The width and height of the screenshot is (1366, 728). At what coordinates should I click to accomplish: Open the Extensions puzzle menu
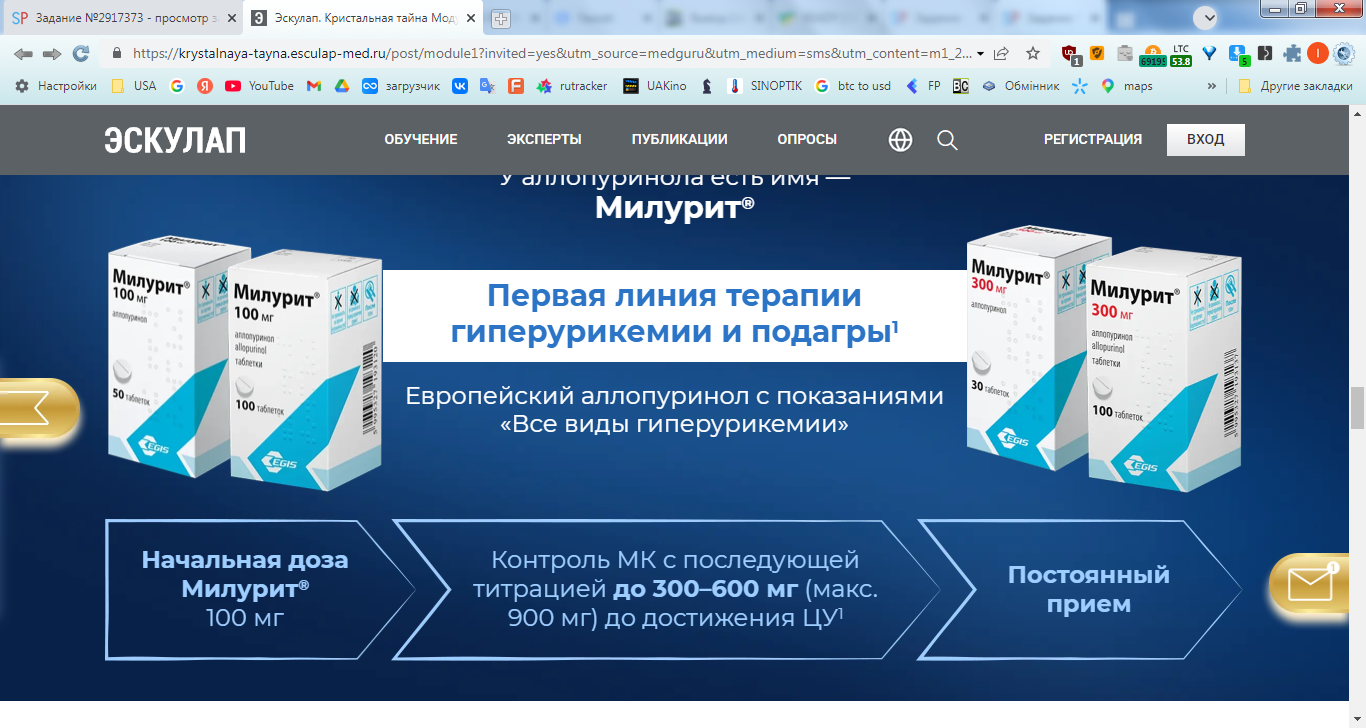1292,54
